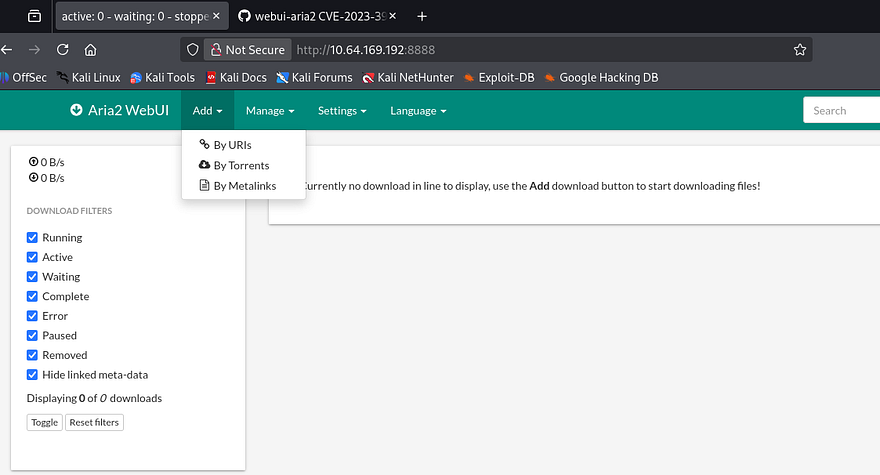Click the Aria2 WebUI download logo icon
This screenshot has width=880, height=475.
point(76,111)
